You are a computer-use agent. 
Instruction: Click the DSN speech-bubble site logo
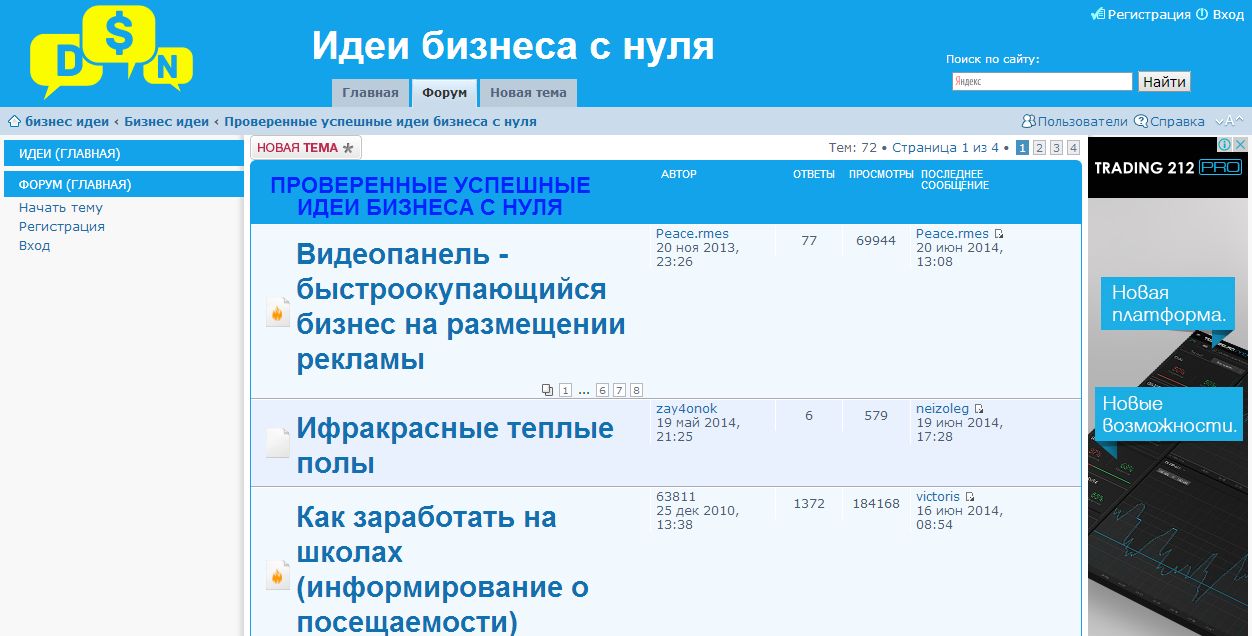click(110, 52)
